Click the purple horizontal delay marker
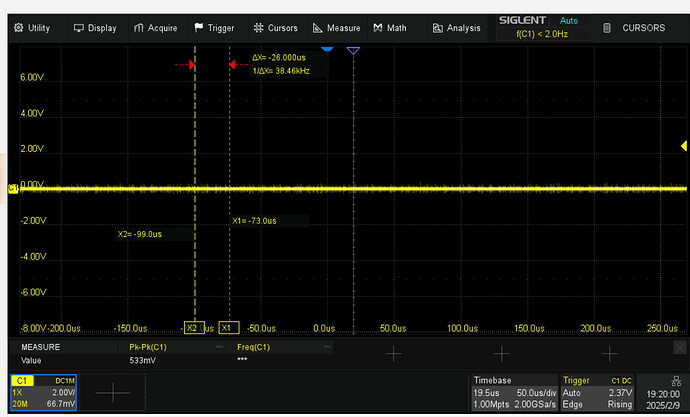 click(x=353, y=50)
